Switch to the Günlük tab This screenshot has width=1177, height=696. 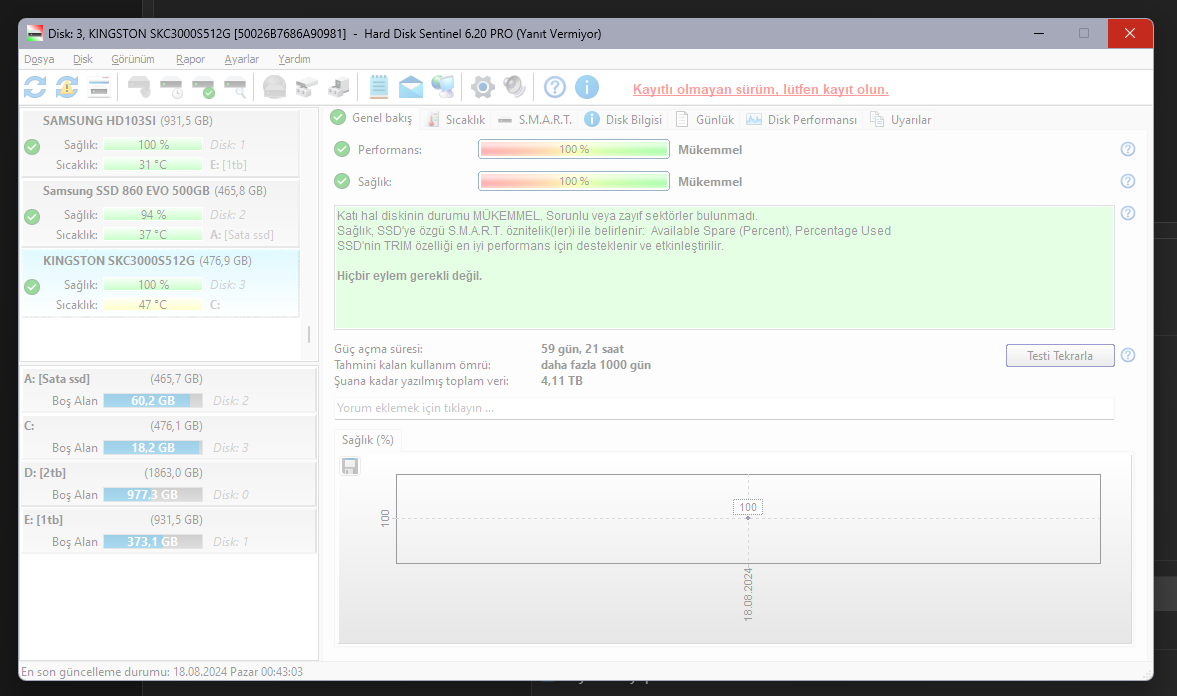point(705,119)
